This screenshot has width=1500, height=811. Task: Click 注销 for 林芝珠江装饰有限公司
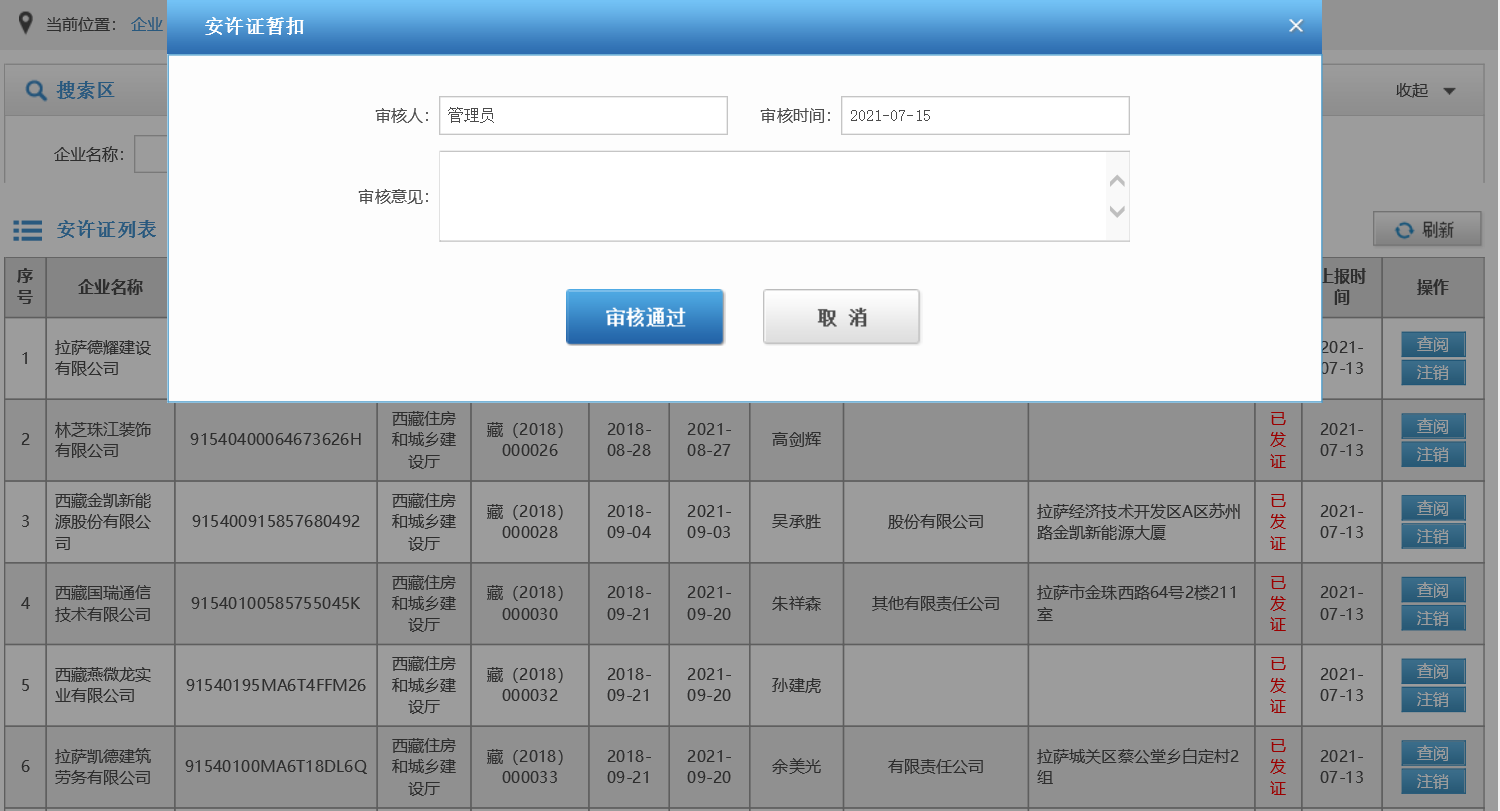(x=1432, y=455)
